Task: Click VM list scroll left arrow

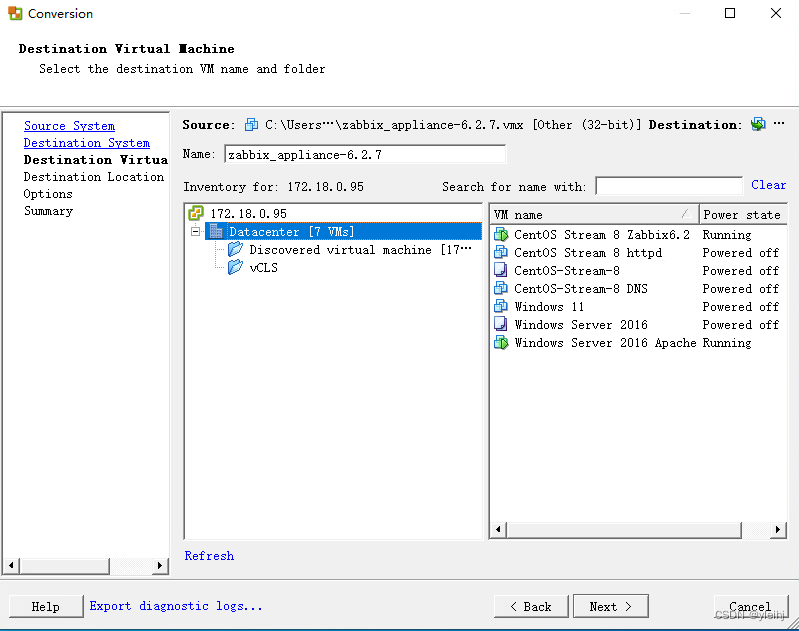Action: click(498, 530)
